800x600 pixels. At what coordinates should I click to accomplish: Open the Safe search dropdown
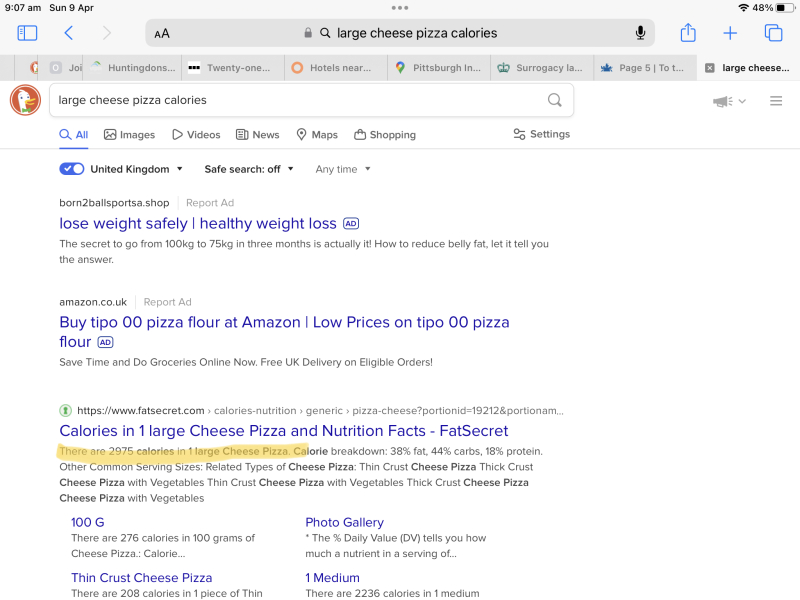point(248,169)
